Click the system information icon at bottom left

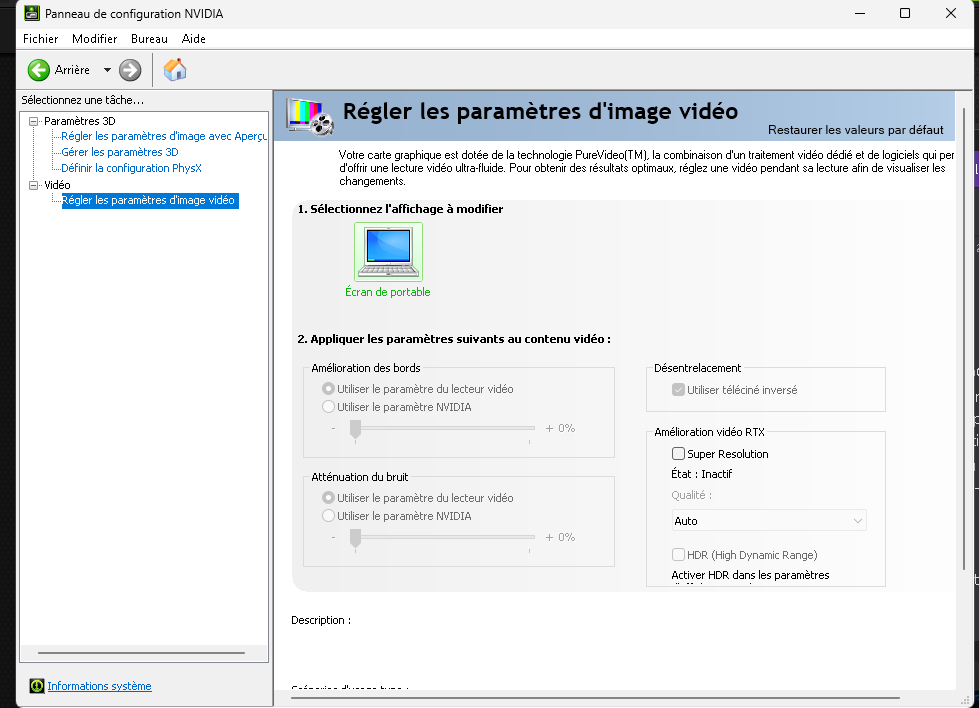(37, 686)
